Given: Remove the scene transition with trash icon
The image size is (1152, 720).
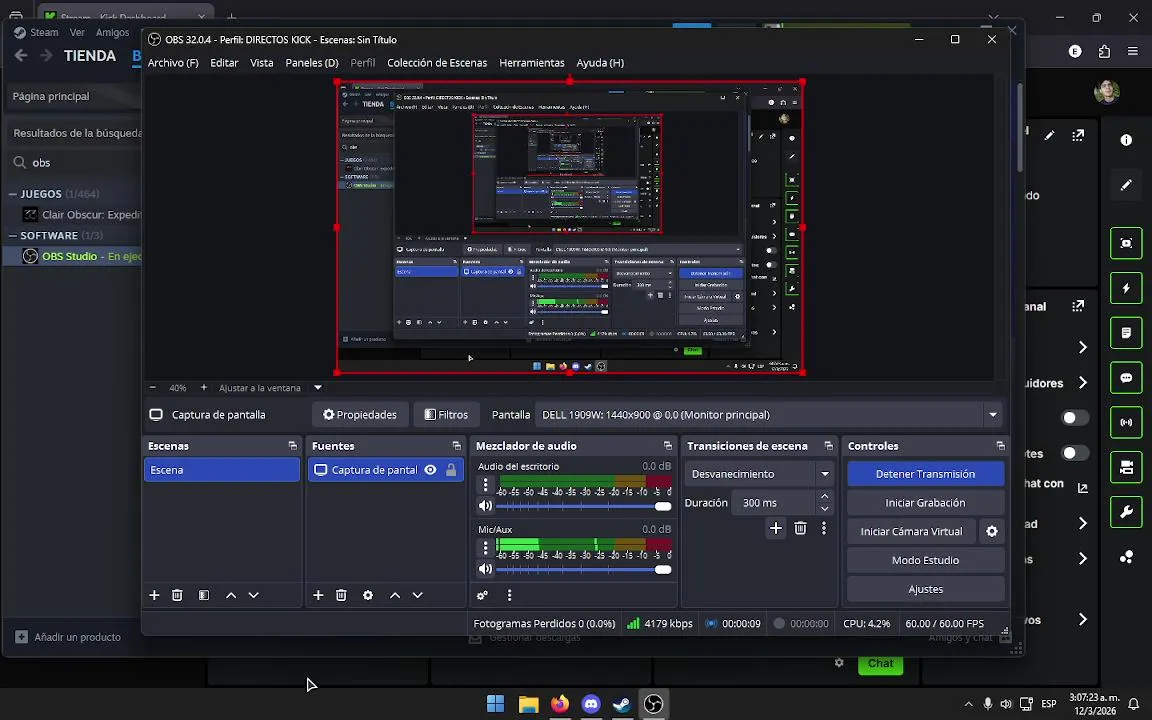Looking at the screenshot, I should (801, 528).
